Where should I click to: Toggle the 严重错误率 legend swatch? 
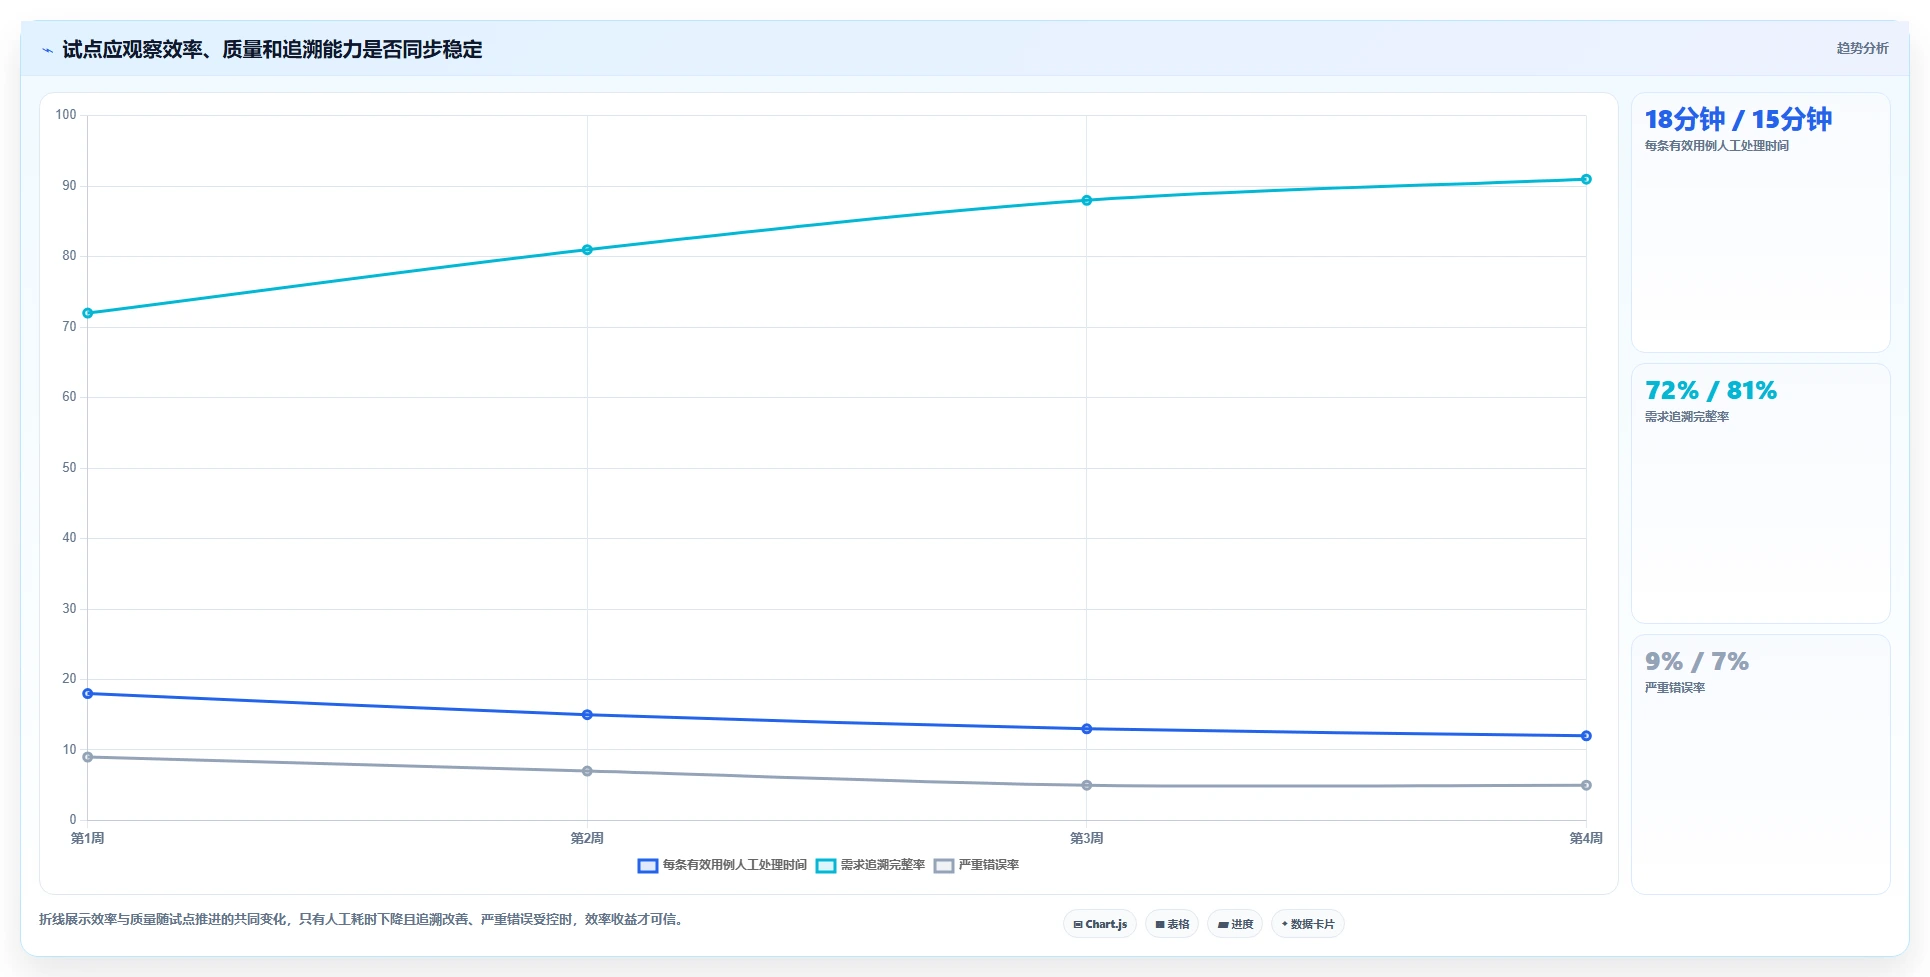tap(944, 865)
